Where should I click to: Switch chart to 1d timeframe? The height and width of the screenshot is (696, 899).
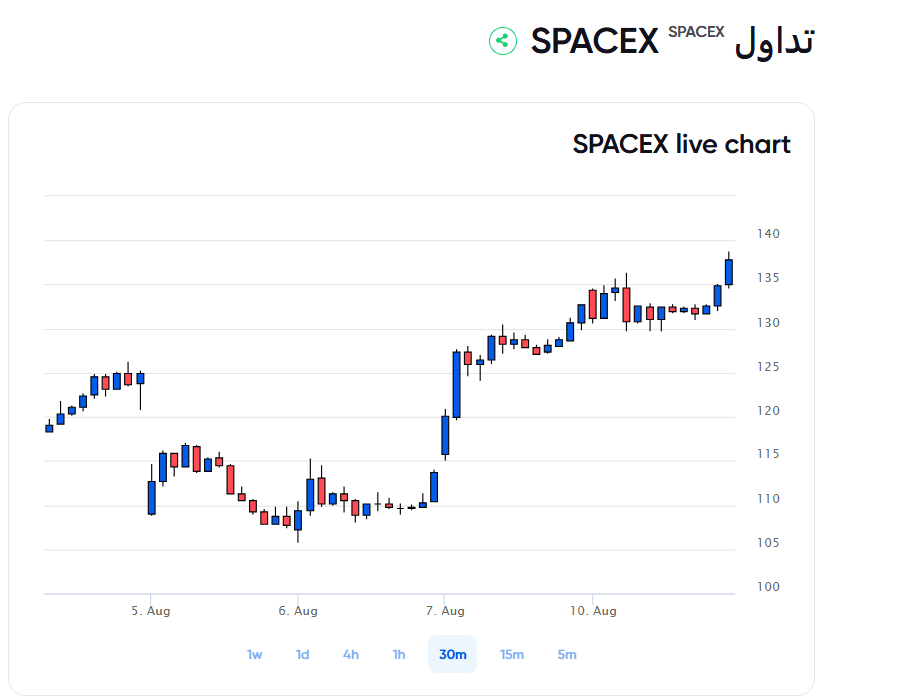(x=303, y=654)
